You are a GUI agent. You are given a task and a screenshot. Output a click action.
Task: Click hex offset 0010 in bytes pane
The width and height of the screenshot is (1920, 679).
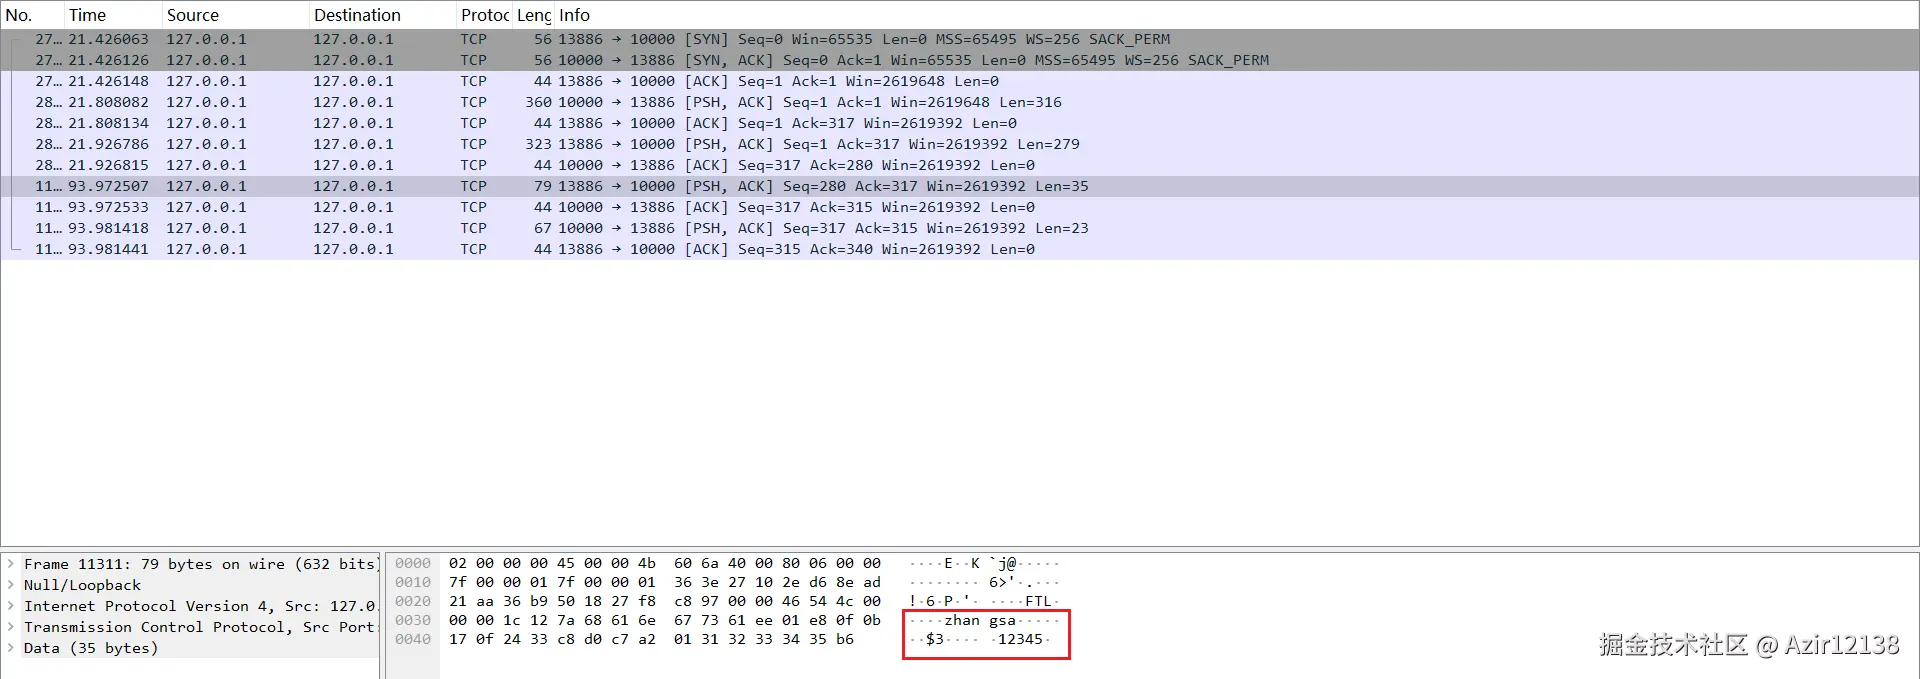(x=413, y=582)
